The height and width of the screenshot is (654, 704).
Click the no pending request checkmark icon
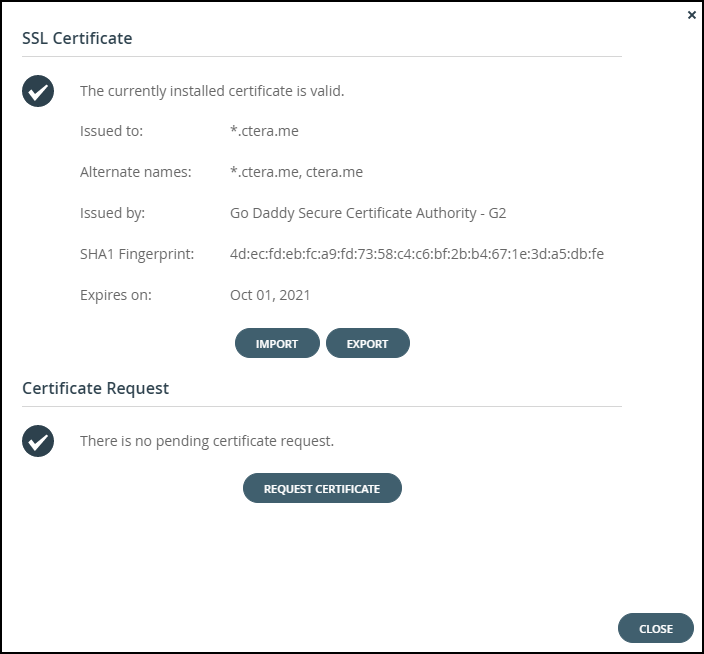[38, 441]
